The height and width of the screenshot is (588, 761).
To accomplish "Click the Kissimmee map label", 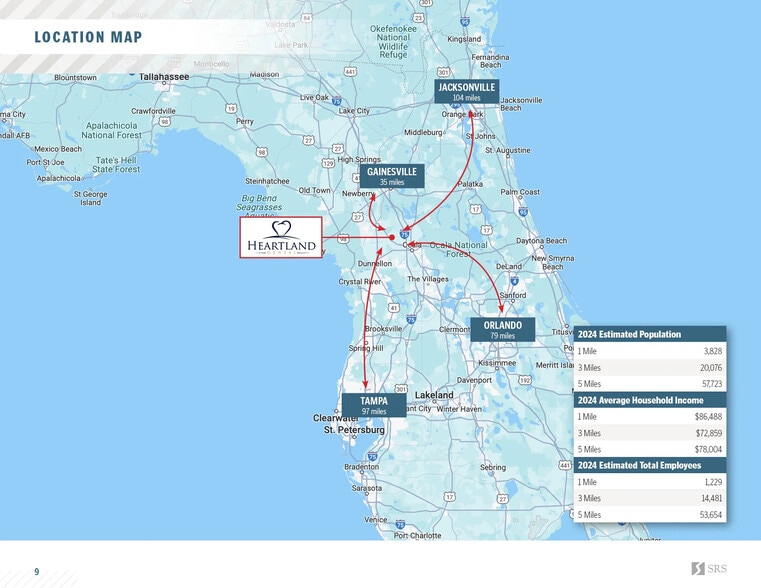I will pos(497,363).
